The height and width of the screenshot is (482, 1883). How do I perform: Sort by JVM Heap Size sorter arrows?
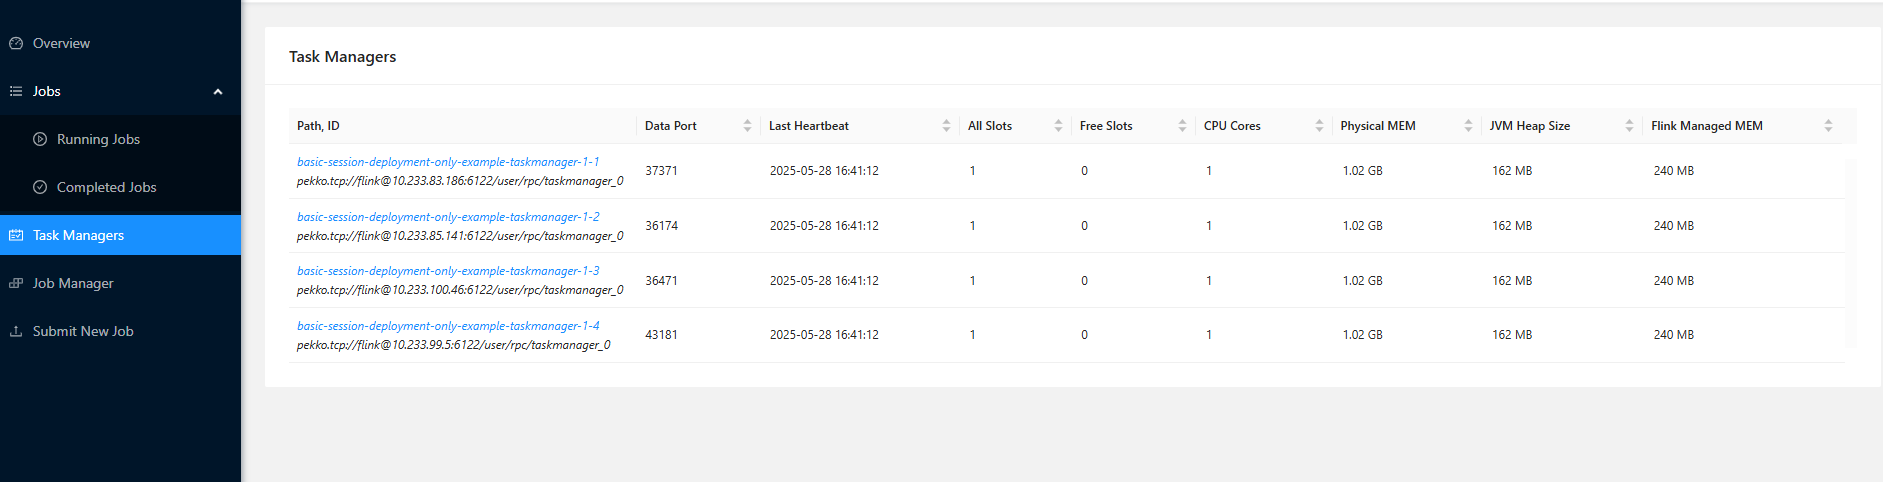coord(1629,126)
